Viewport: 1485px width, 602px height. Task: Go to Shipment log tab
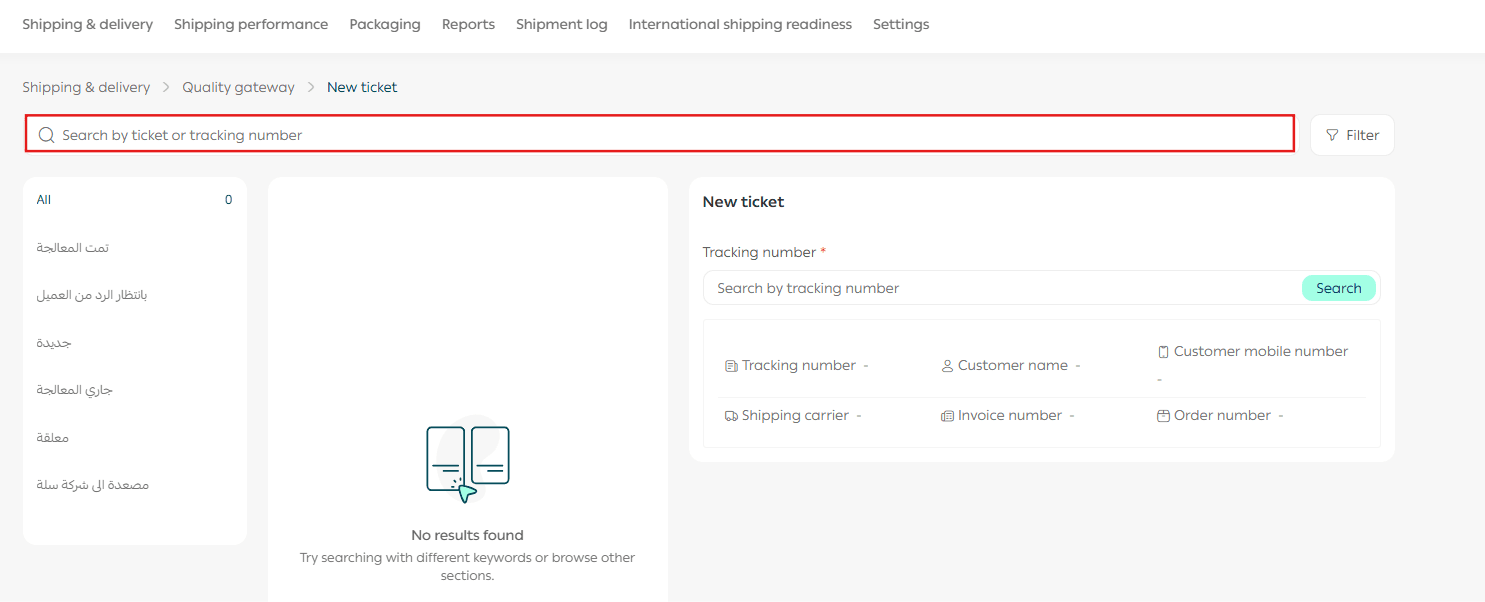pos(561,24)
